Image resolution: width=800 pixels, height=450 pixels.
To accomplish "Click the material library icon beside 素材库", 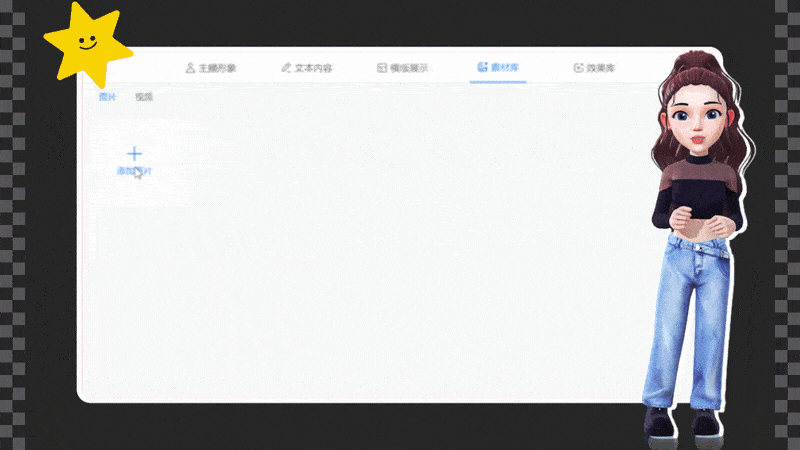I will (482, 68).
